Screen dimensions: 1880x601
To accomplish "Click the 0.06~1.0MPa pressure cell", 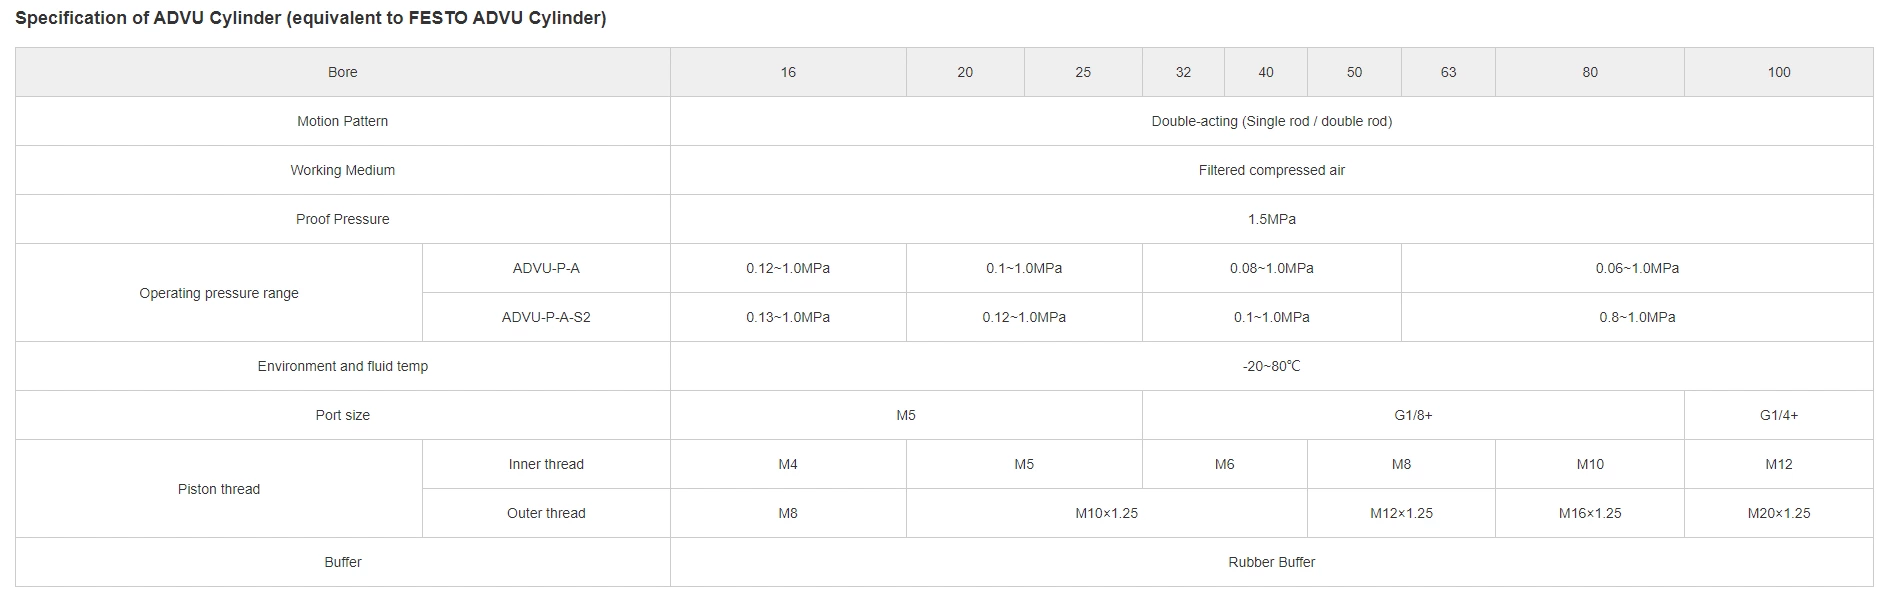I will pyautogui.click(x=1637, y=268).
